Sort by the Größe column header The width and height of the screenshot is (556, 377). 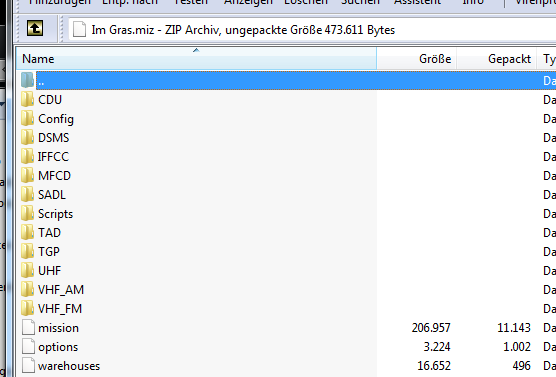point(417,59)
